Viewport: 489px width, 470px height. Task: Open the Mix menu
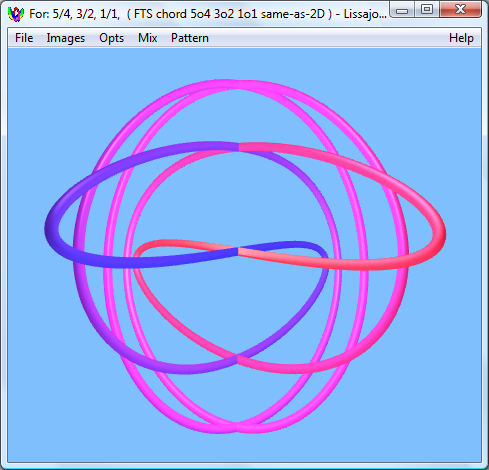pyautogui.click(x=147, y=38)
